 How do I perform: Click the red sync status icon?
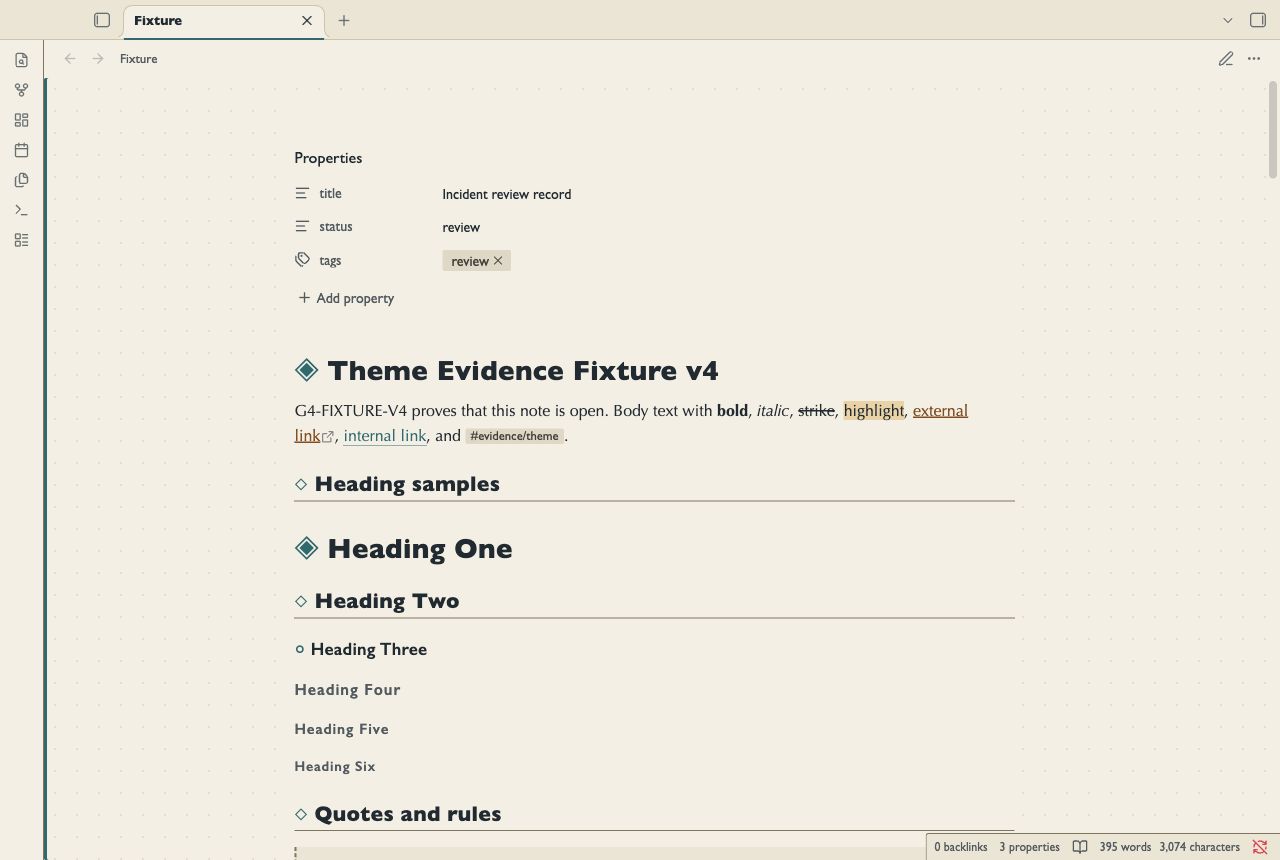point(1260,847)
